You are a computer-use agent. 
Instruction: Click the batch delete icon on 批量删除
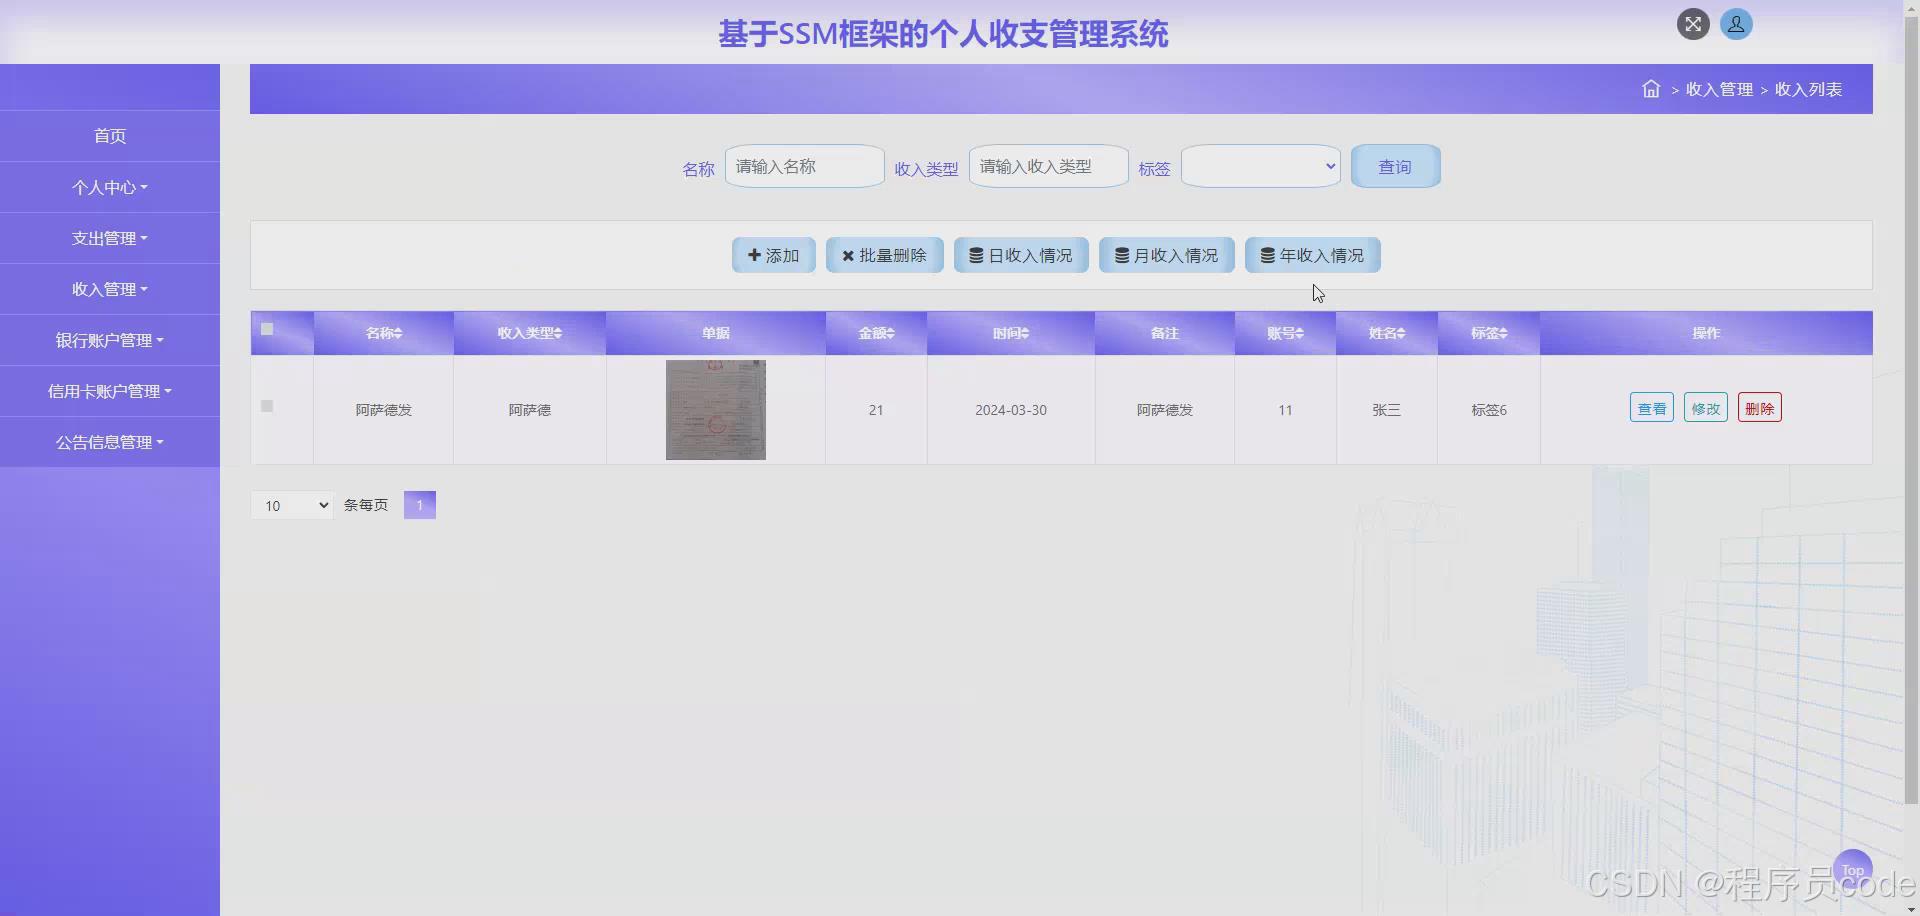pos(849,255)
